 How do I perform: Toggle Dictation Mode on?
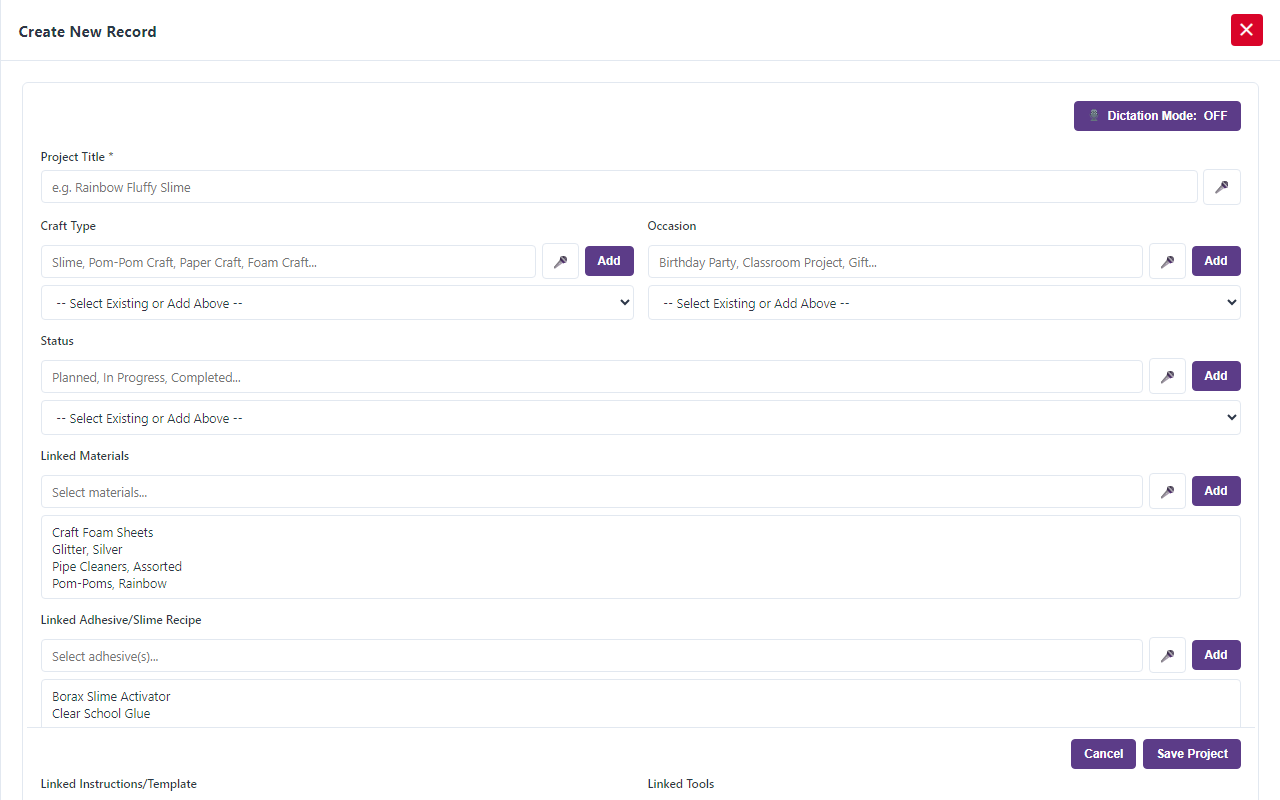[x=1157, y=116]
